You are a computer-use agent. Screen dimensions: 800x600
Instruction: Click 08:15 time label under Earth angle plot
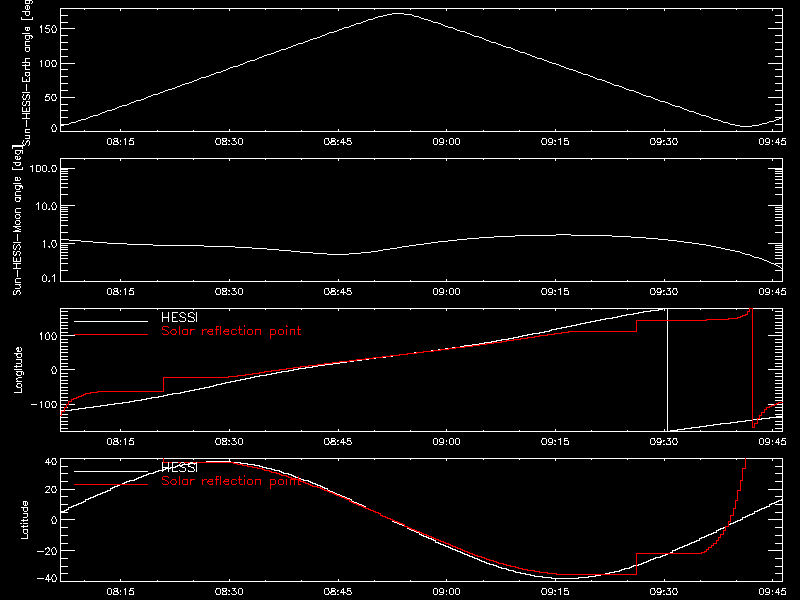(x=120, y=142)
